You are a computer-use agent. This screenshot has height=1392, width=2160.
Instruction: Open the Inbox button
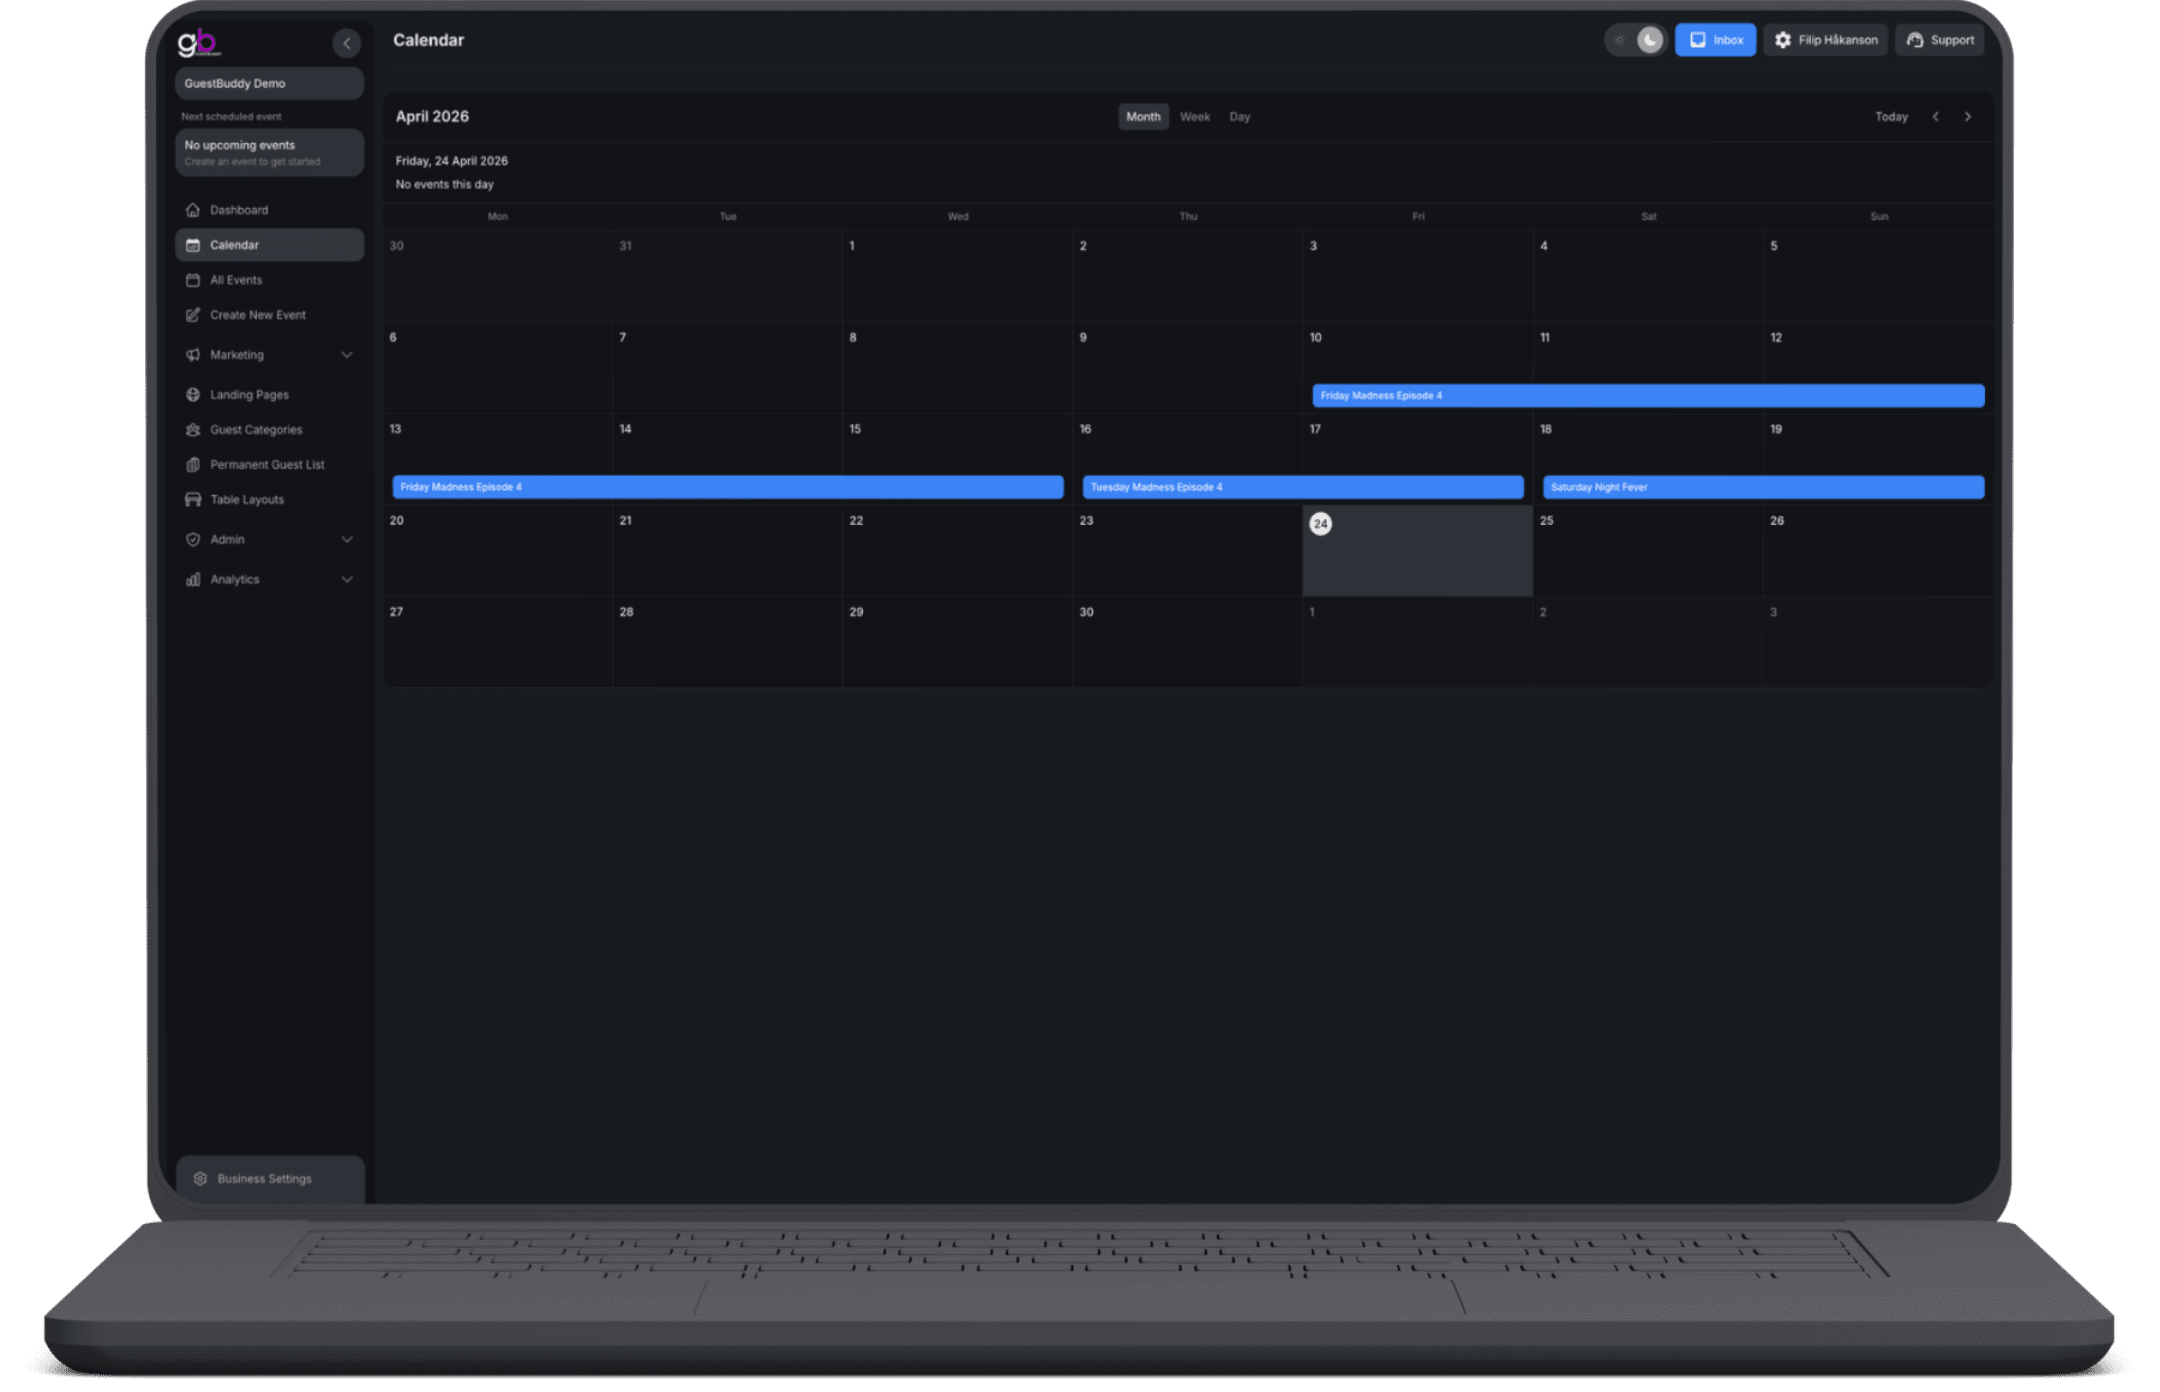(1715, 40)
